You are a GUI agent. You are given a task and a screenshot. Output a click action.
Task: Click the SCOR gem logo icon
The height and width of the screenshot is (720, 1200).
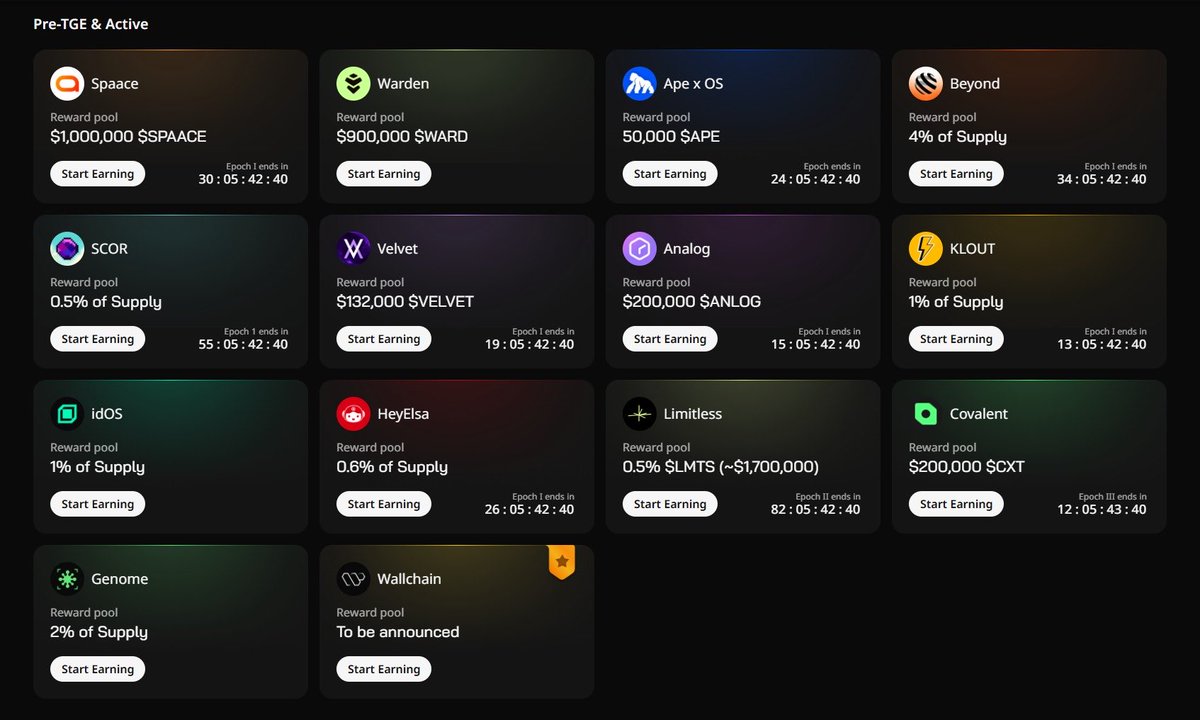click(67, 249)
